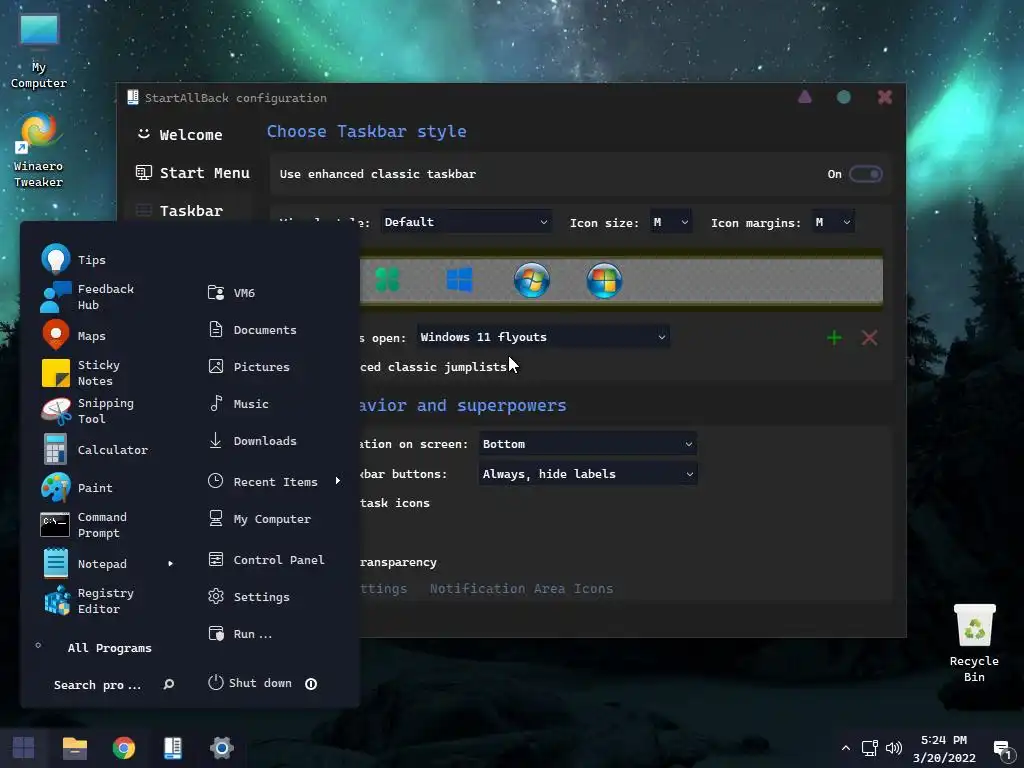Open File Explorer from taskbar

[x=74, y=748]
